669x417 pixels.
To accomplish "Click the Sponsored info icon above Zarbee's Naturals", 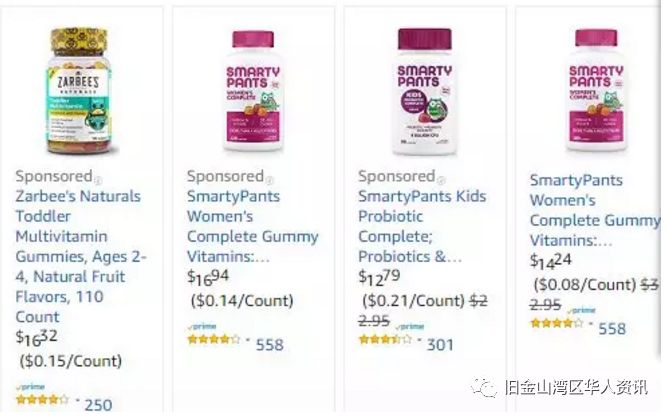I will pos(98,177).
